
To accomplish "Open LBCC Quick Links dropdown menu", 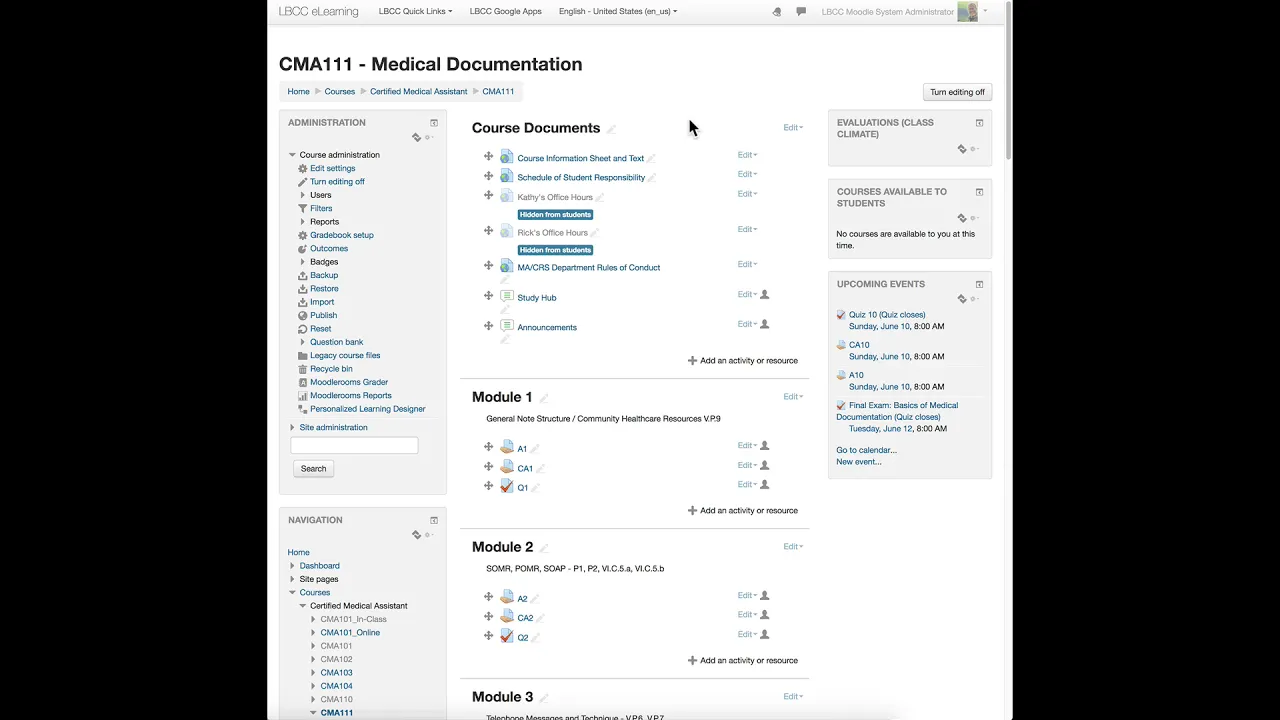I will tap(415, 11).
